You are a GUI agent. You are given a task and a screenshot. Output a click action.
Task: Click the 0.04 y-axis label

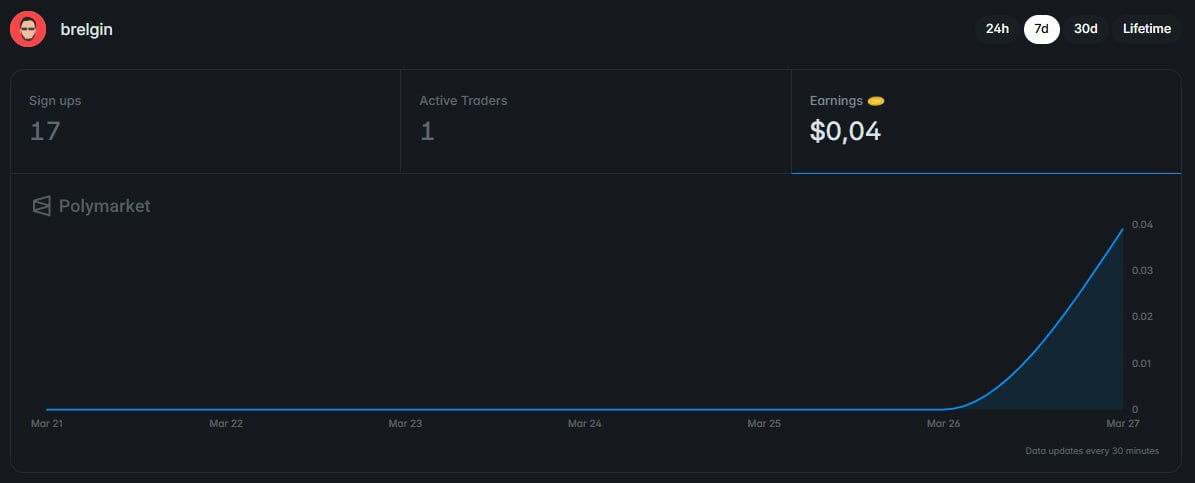point(1142,224)
